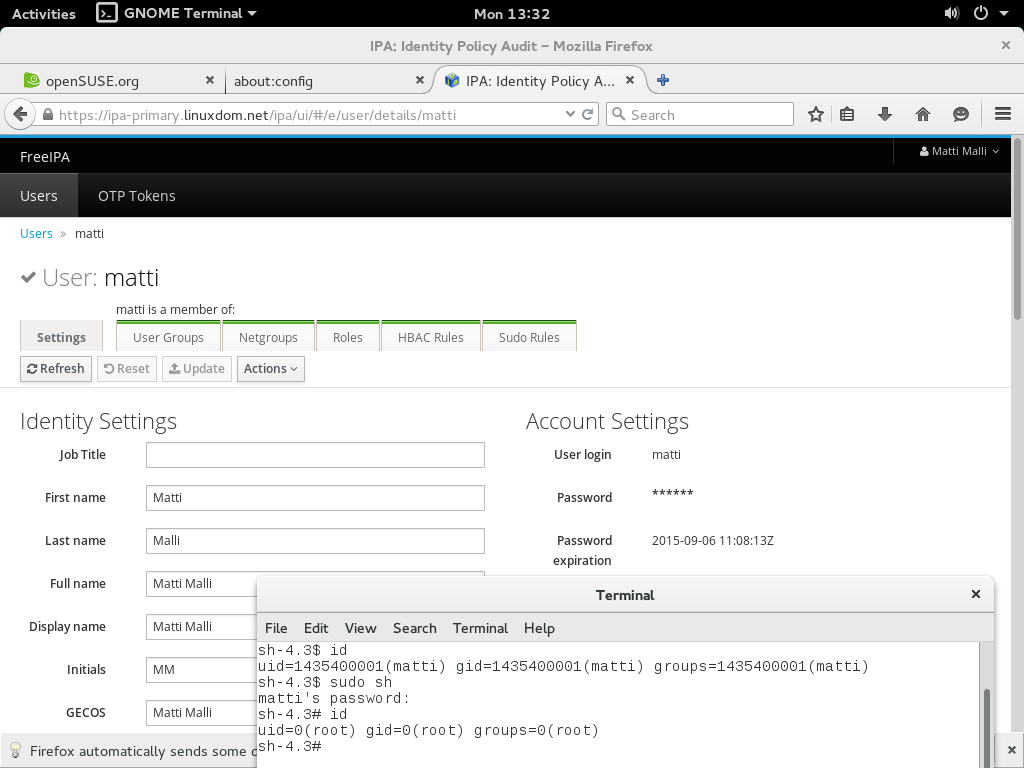Screen dimensions: 1024x768
Task: Open the Matti Malli user menu
Action: click(x=957, y=152)
